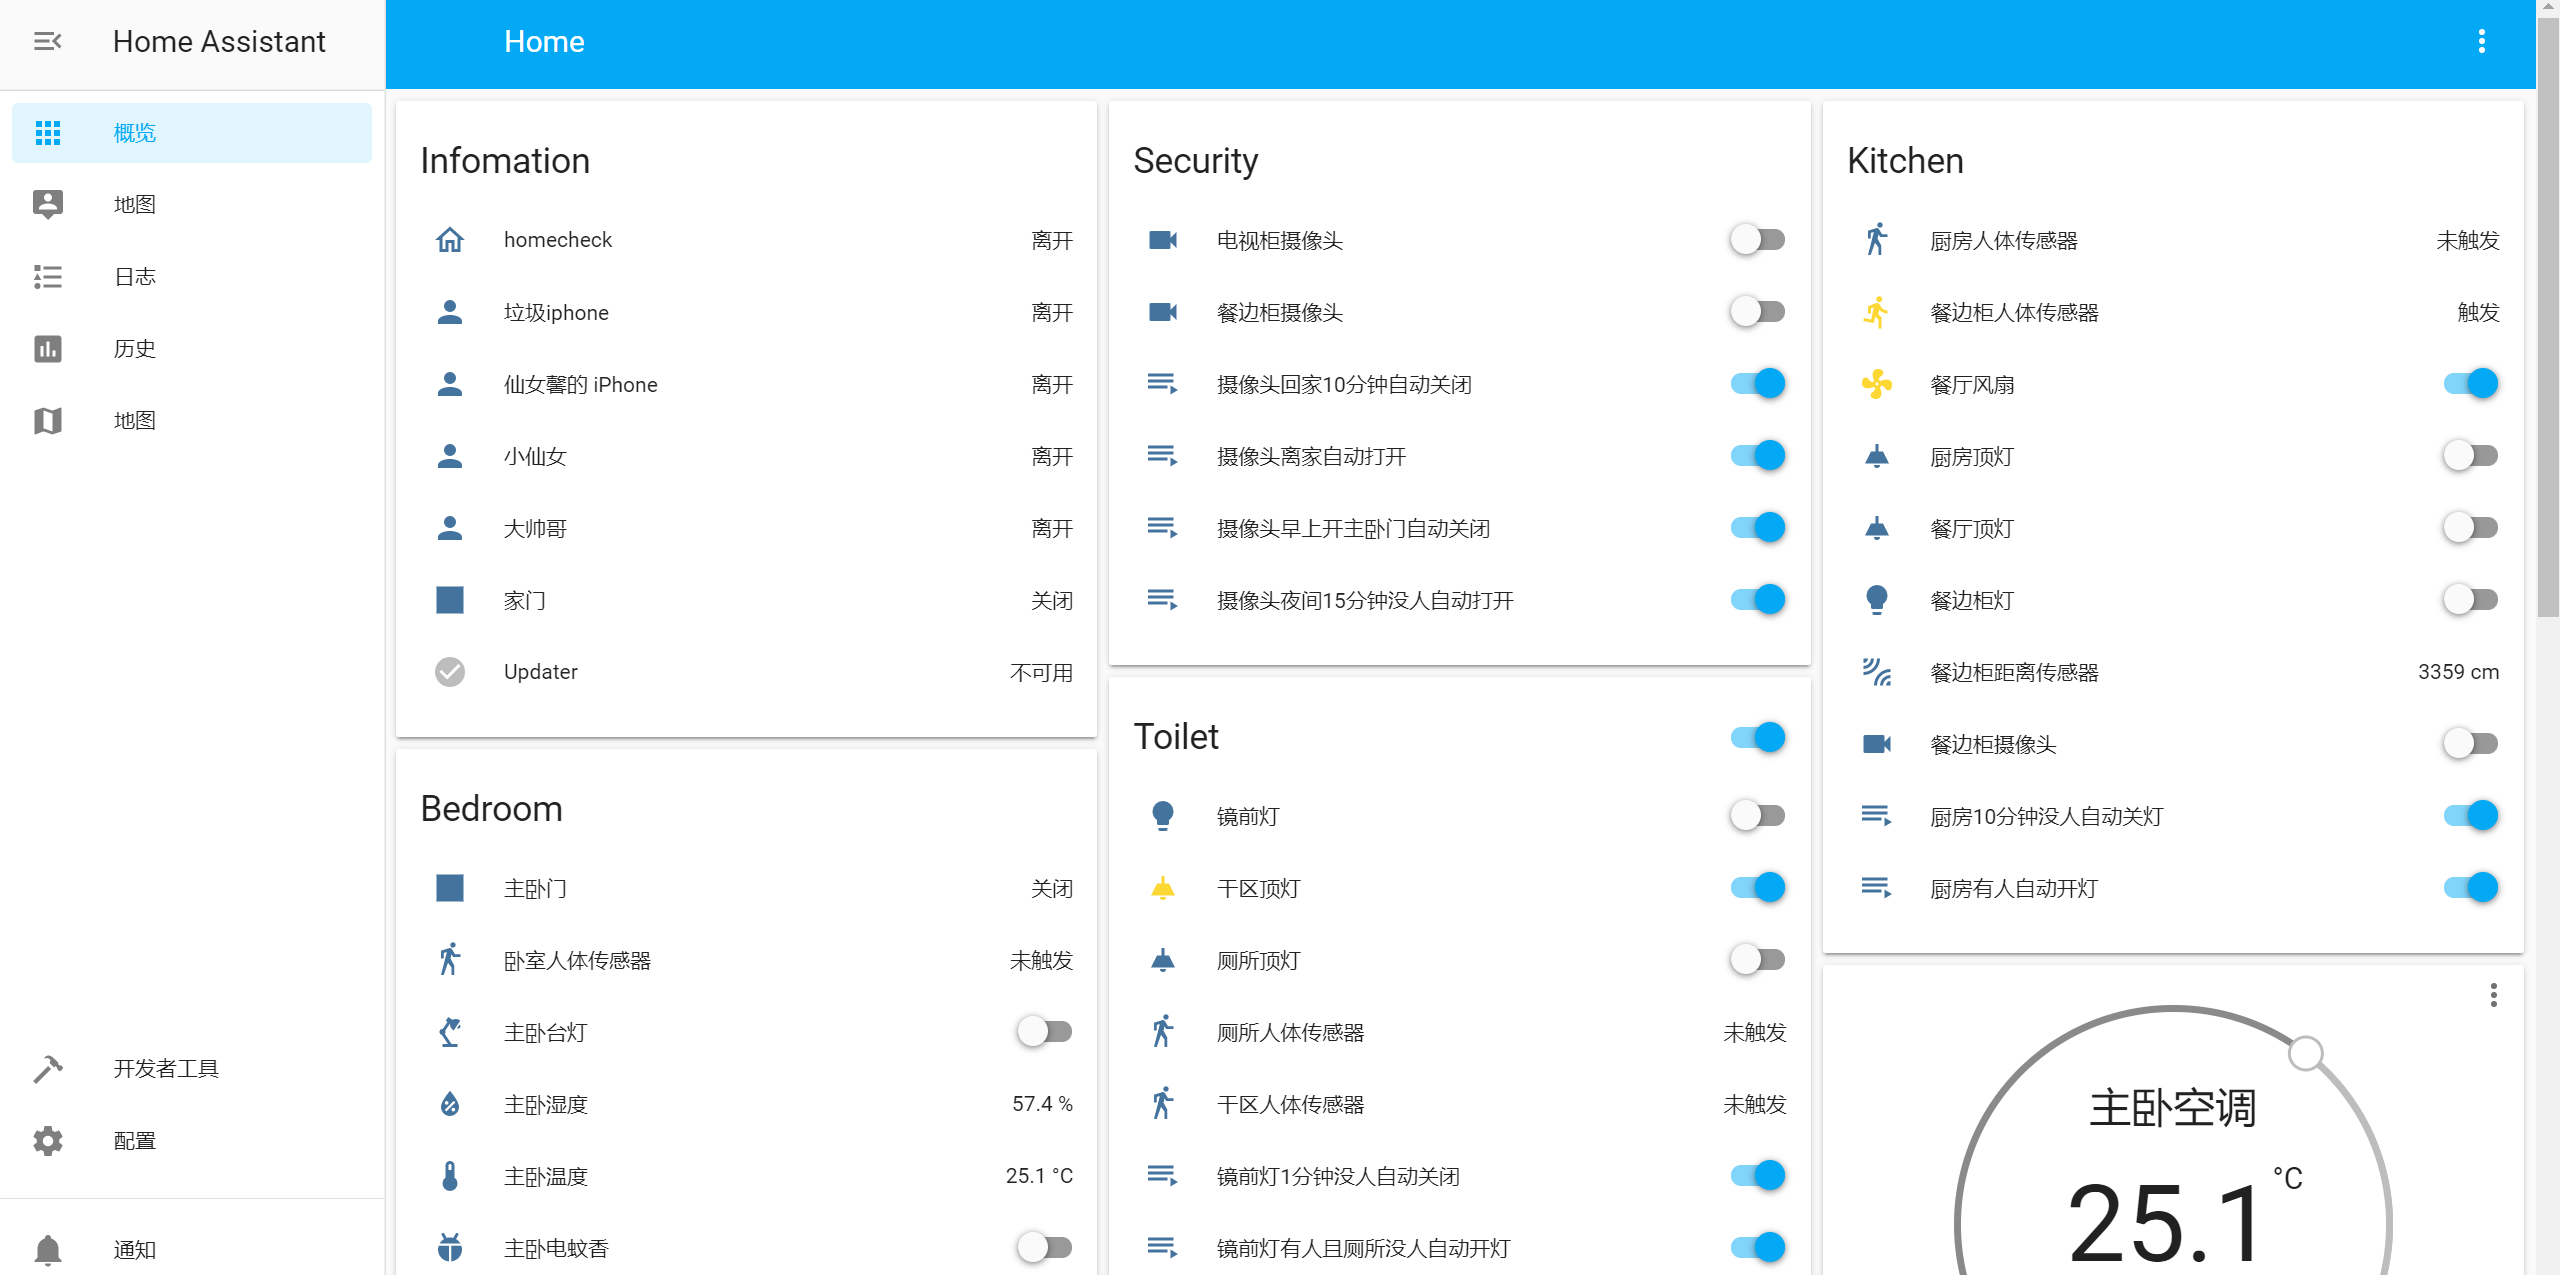Screen dimensions: 2560x1275
Task: Click the 主卧电蚊香 bug icon
Action: pos(450,1248)
